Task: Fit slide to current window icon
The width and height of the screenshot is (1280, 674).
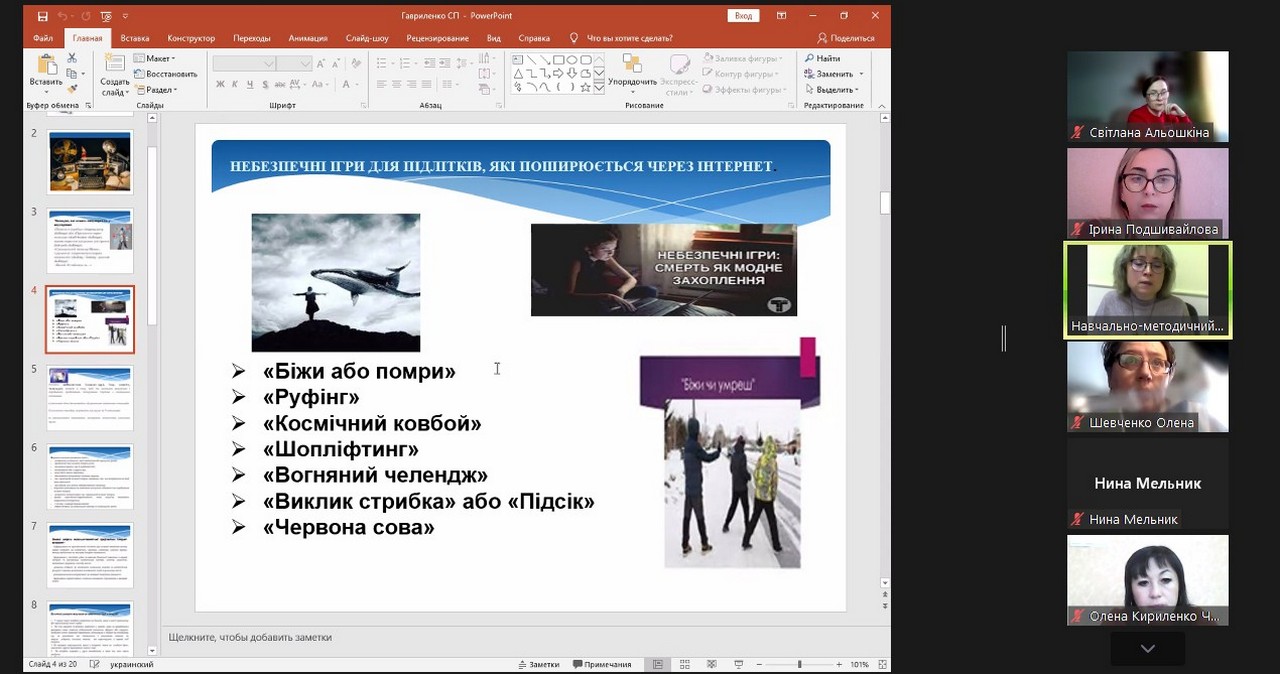Action: point(880,664)
